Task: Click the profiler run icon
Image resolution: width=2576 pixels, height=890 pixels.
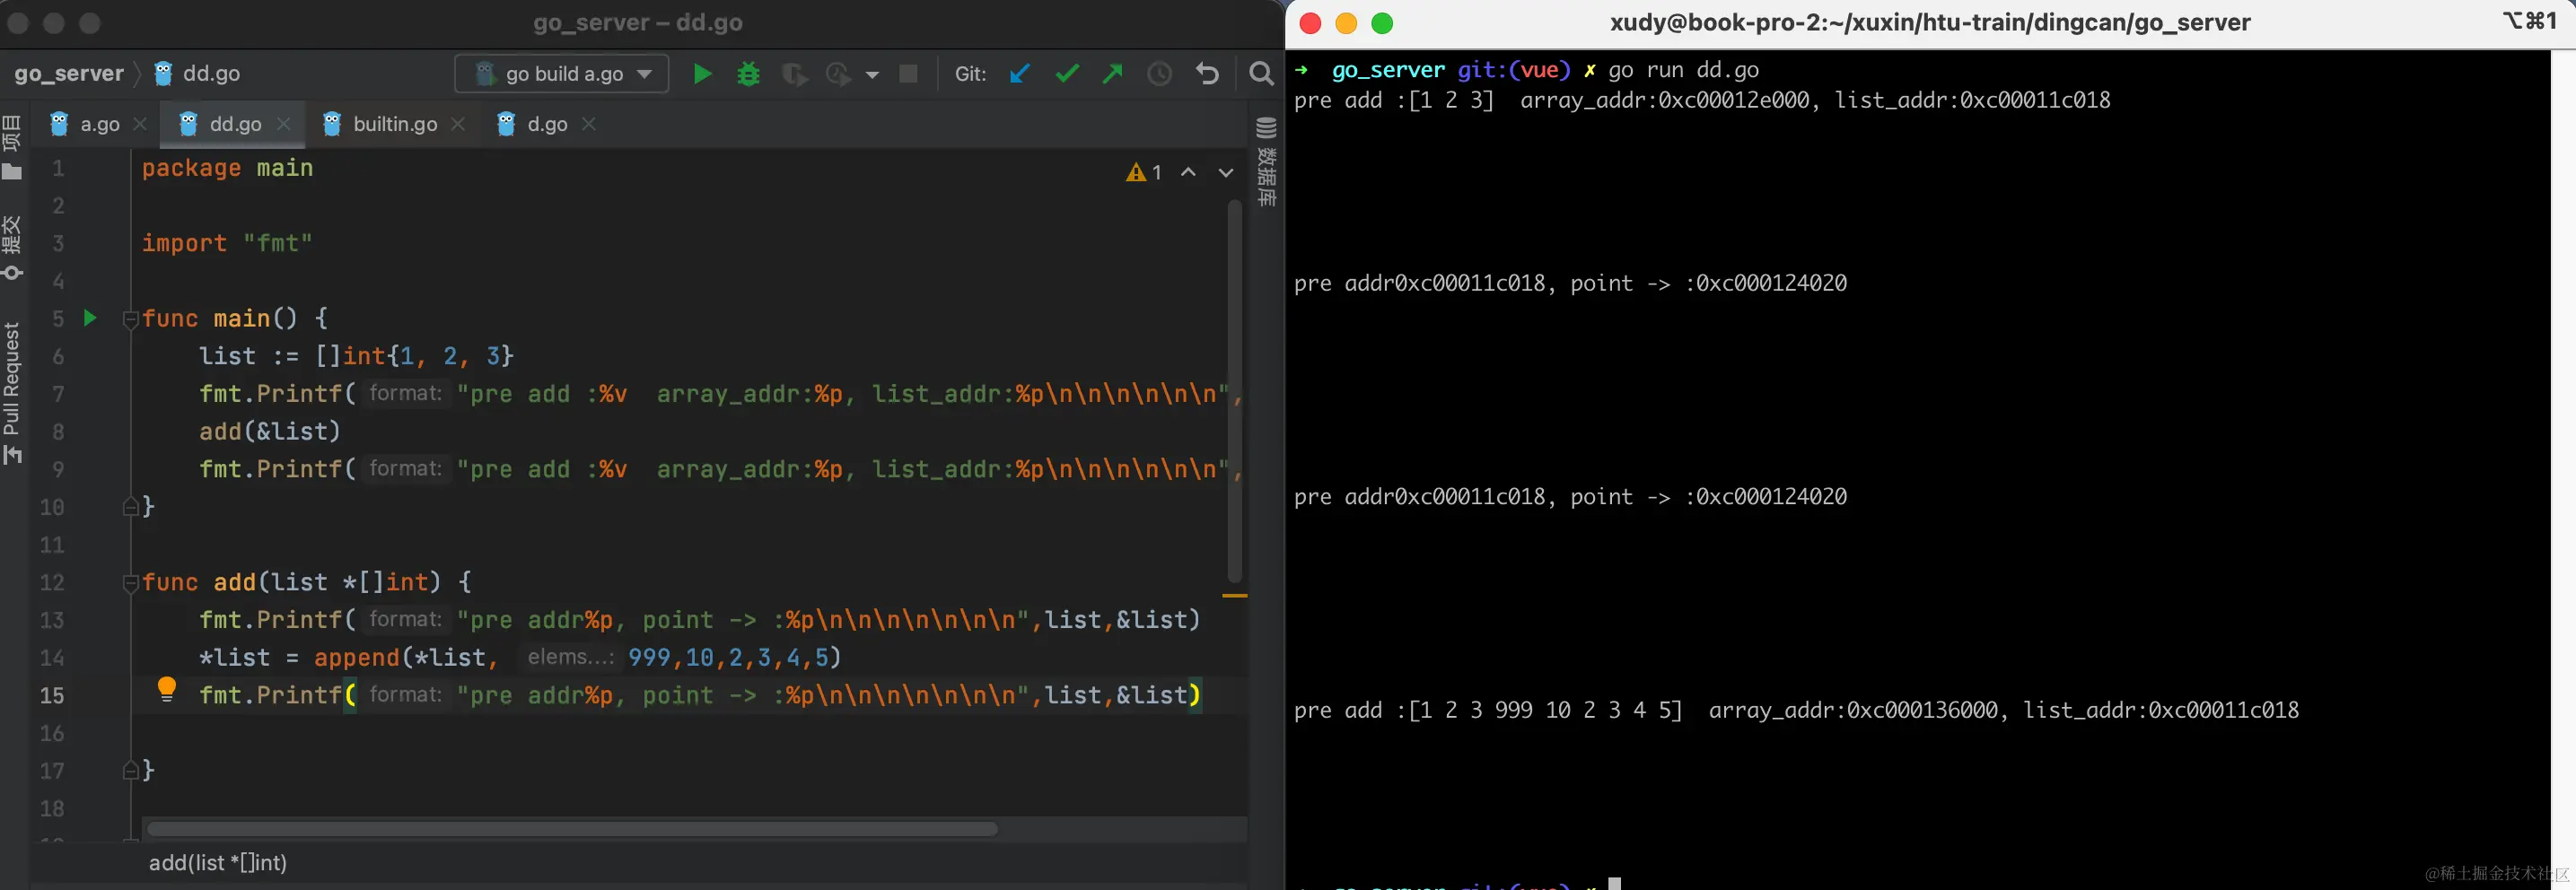Action: coord(838,74)
